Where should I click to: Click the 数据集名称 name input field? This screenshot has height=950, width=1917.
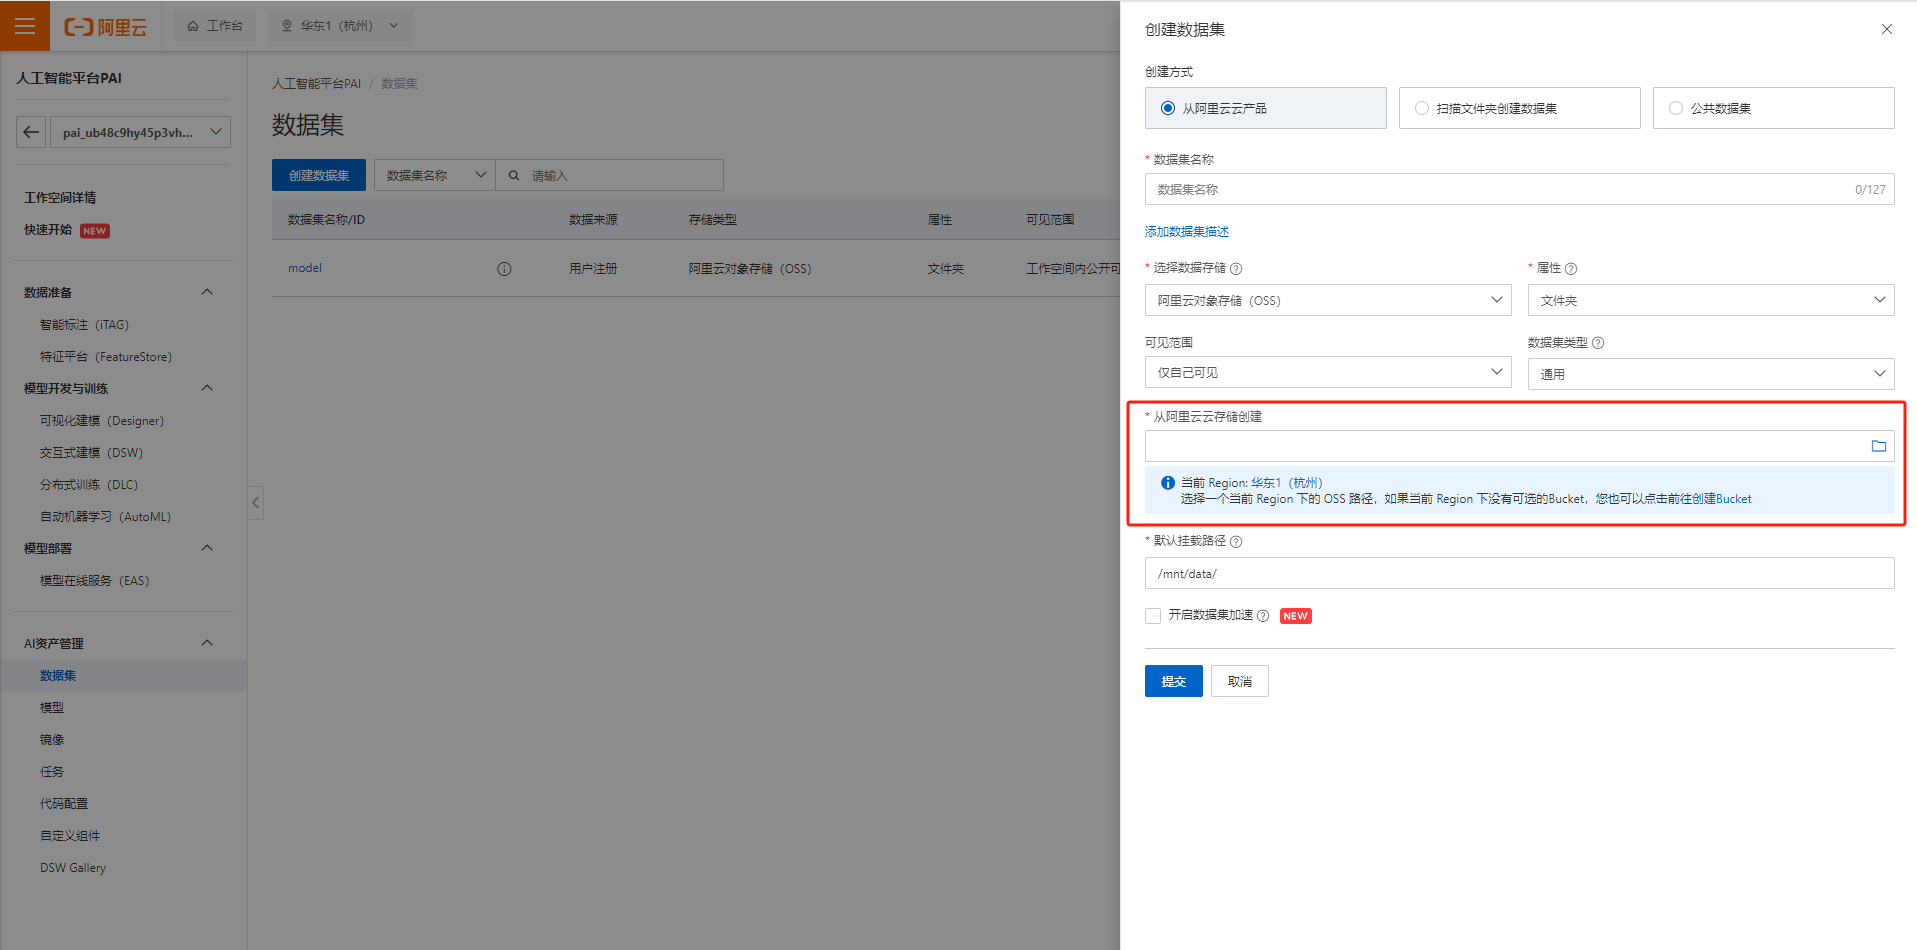pos(1520,189)
